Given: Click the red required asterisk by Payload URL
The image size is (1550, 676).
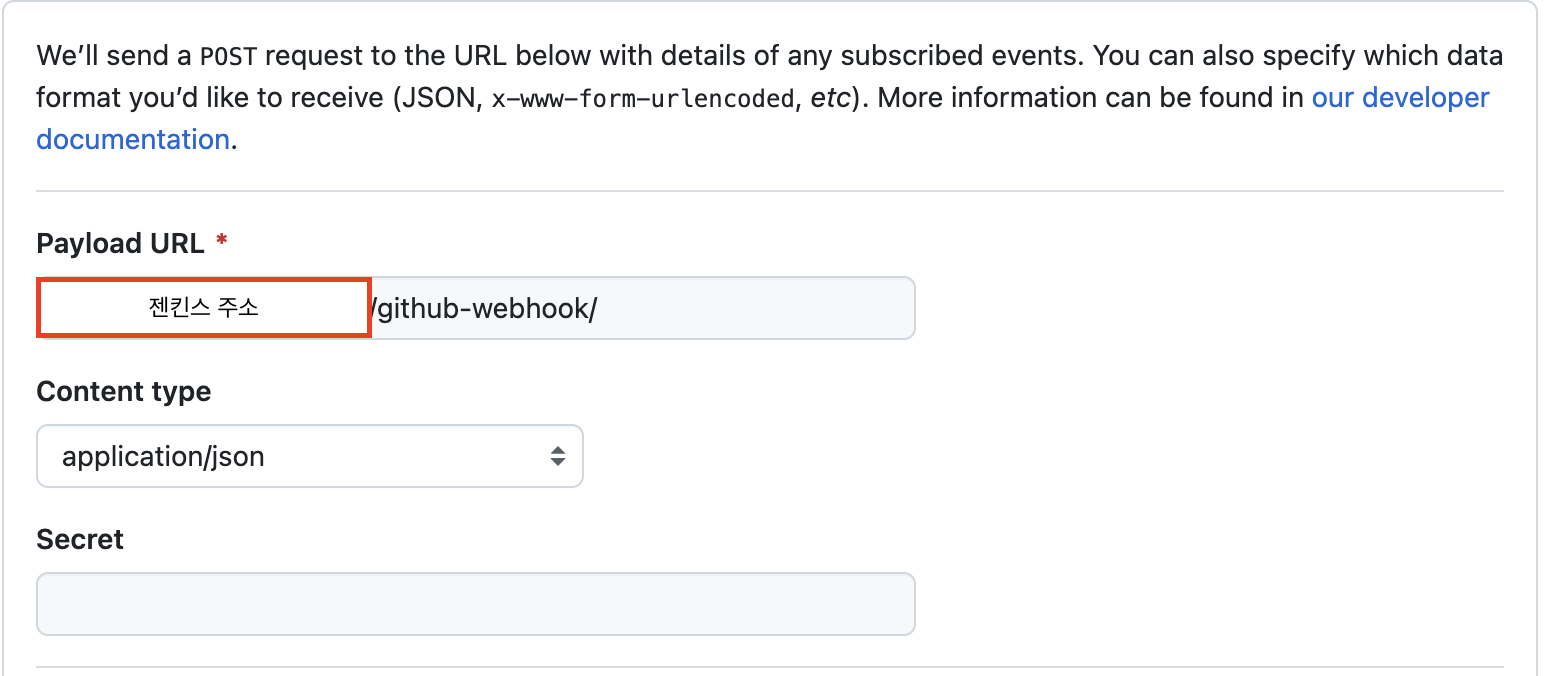Looking at the screenshot, I should point(221,242).
